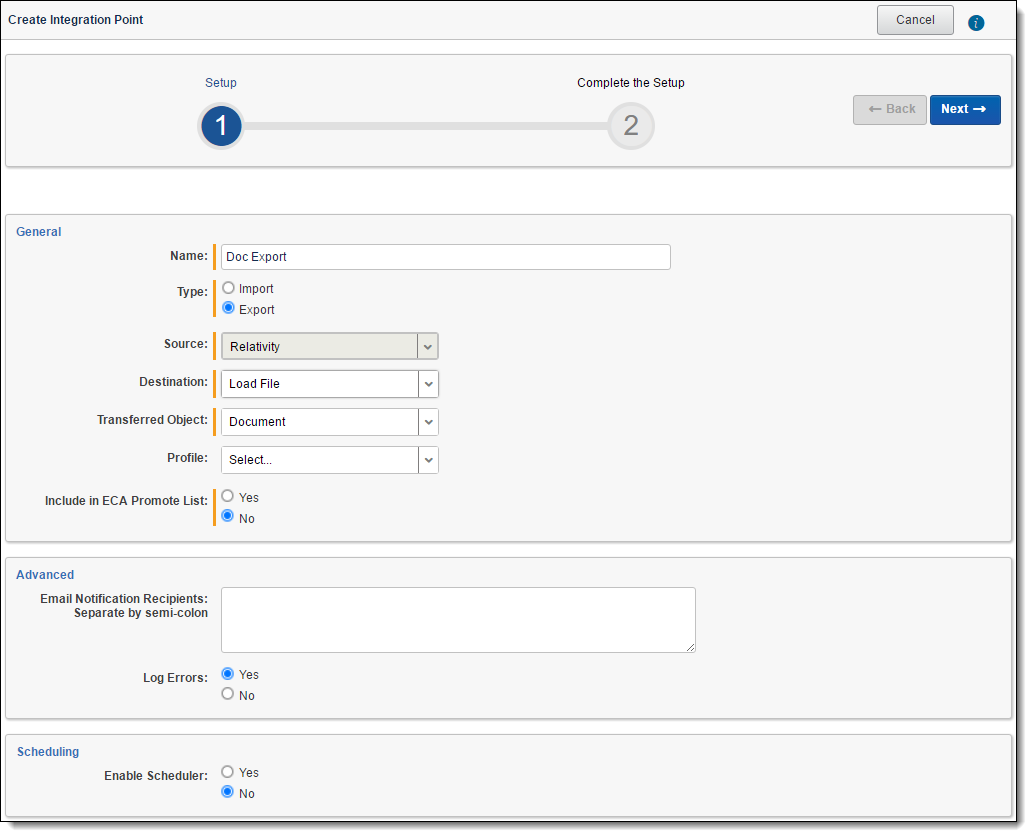Choose No for Include in ECA Promote List
Viewport: 1032px width, 837px height.
pos(229,518)
